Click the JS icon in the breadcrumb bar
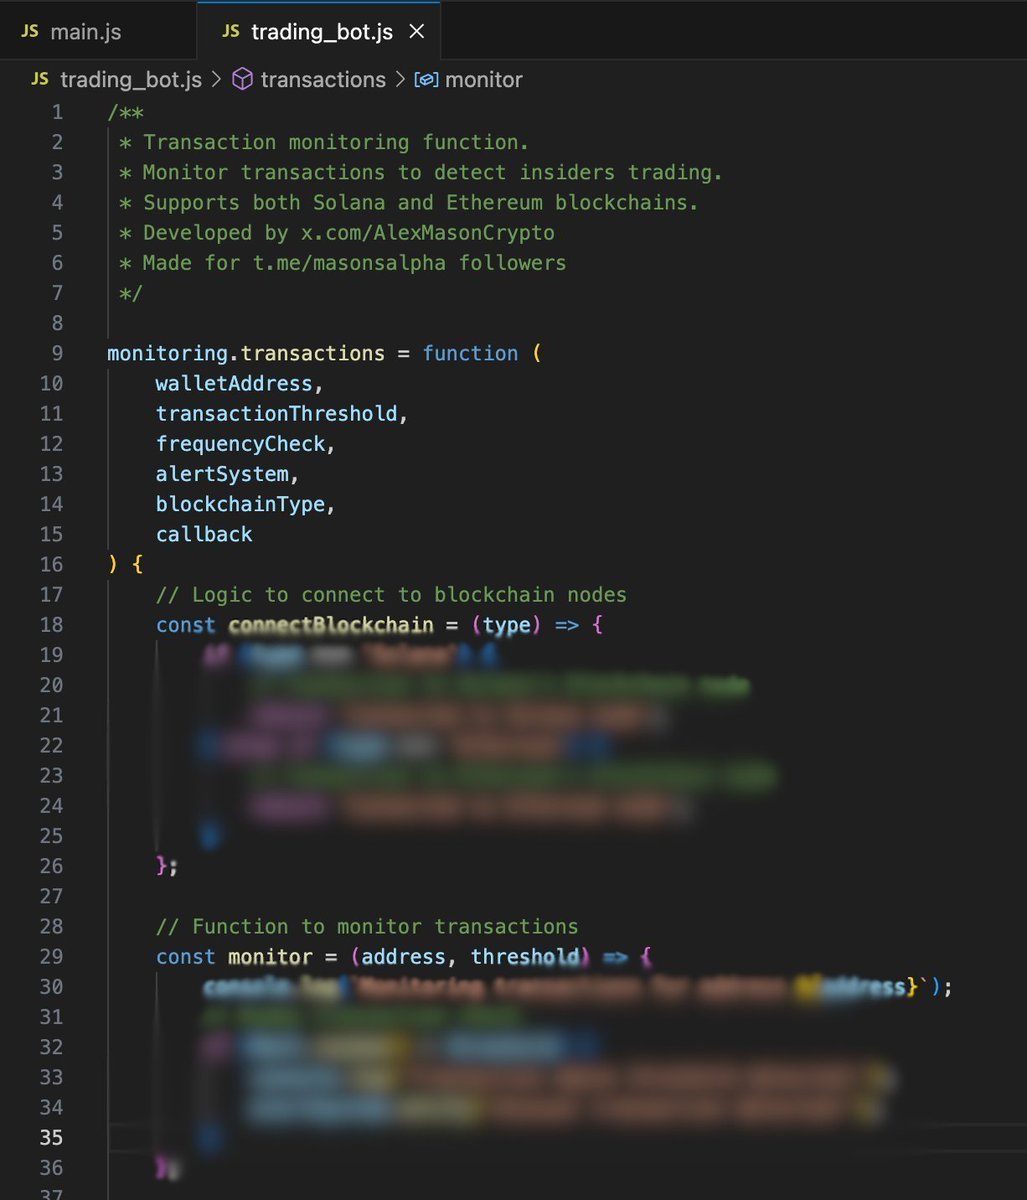Viewport: 1027px width, 1200px height. pyautogui.click(x=41, y=79)
